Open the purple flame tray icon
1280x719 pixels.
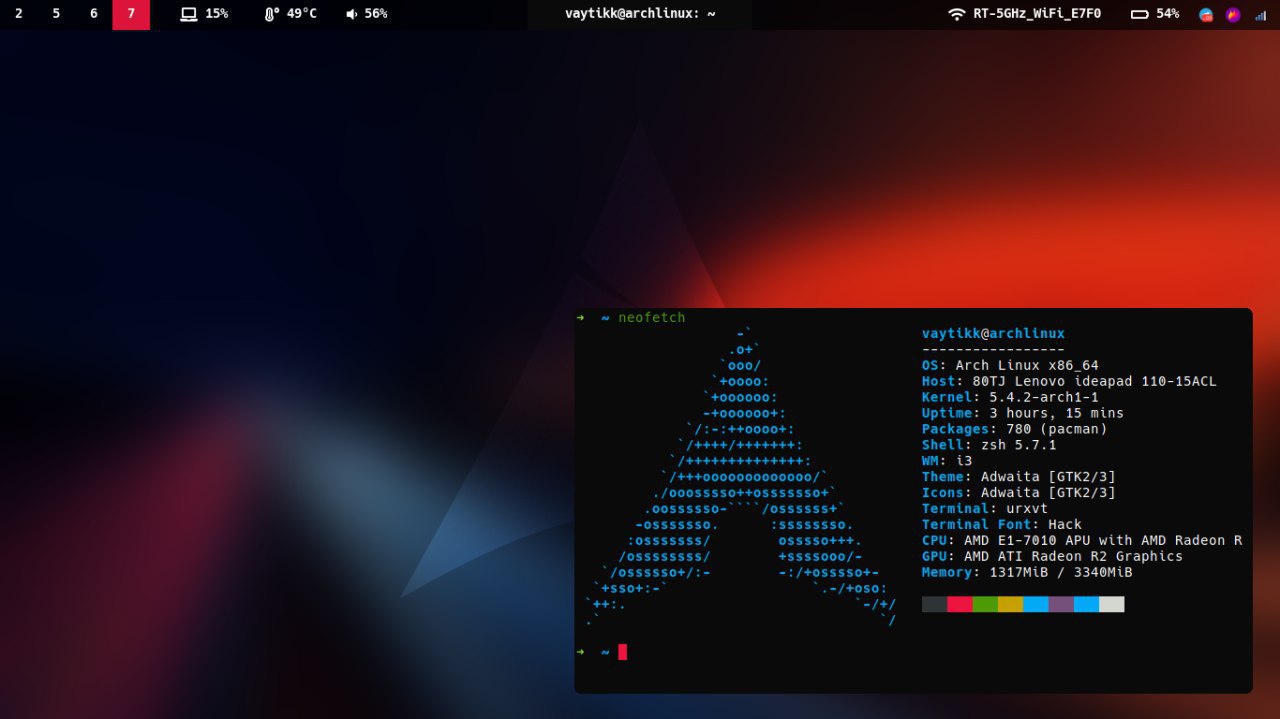pyautogui.click(x=1233, y=14)
